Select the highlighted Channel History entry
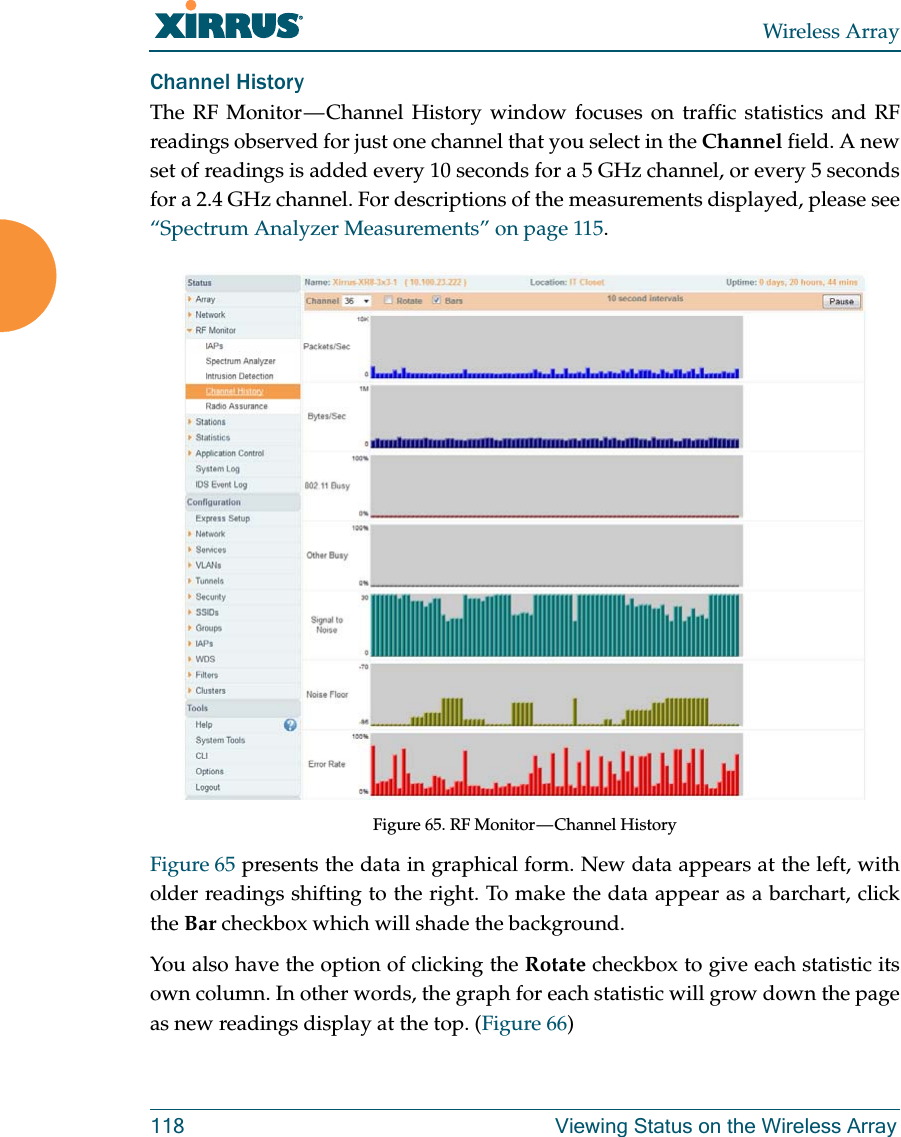 [x=237, y=390]
